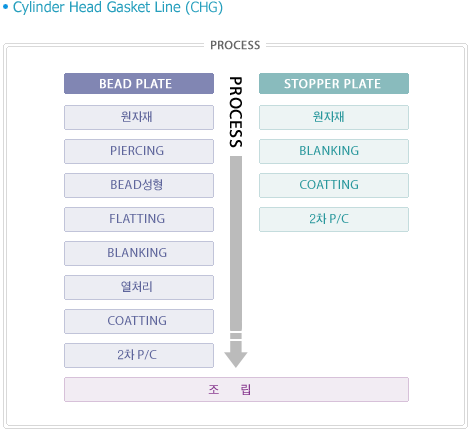Select the BEAD성형 step box
468x429 pixels.
(139, 185)
